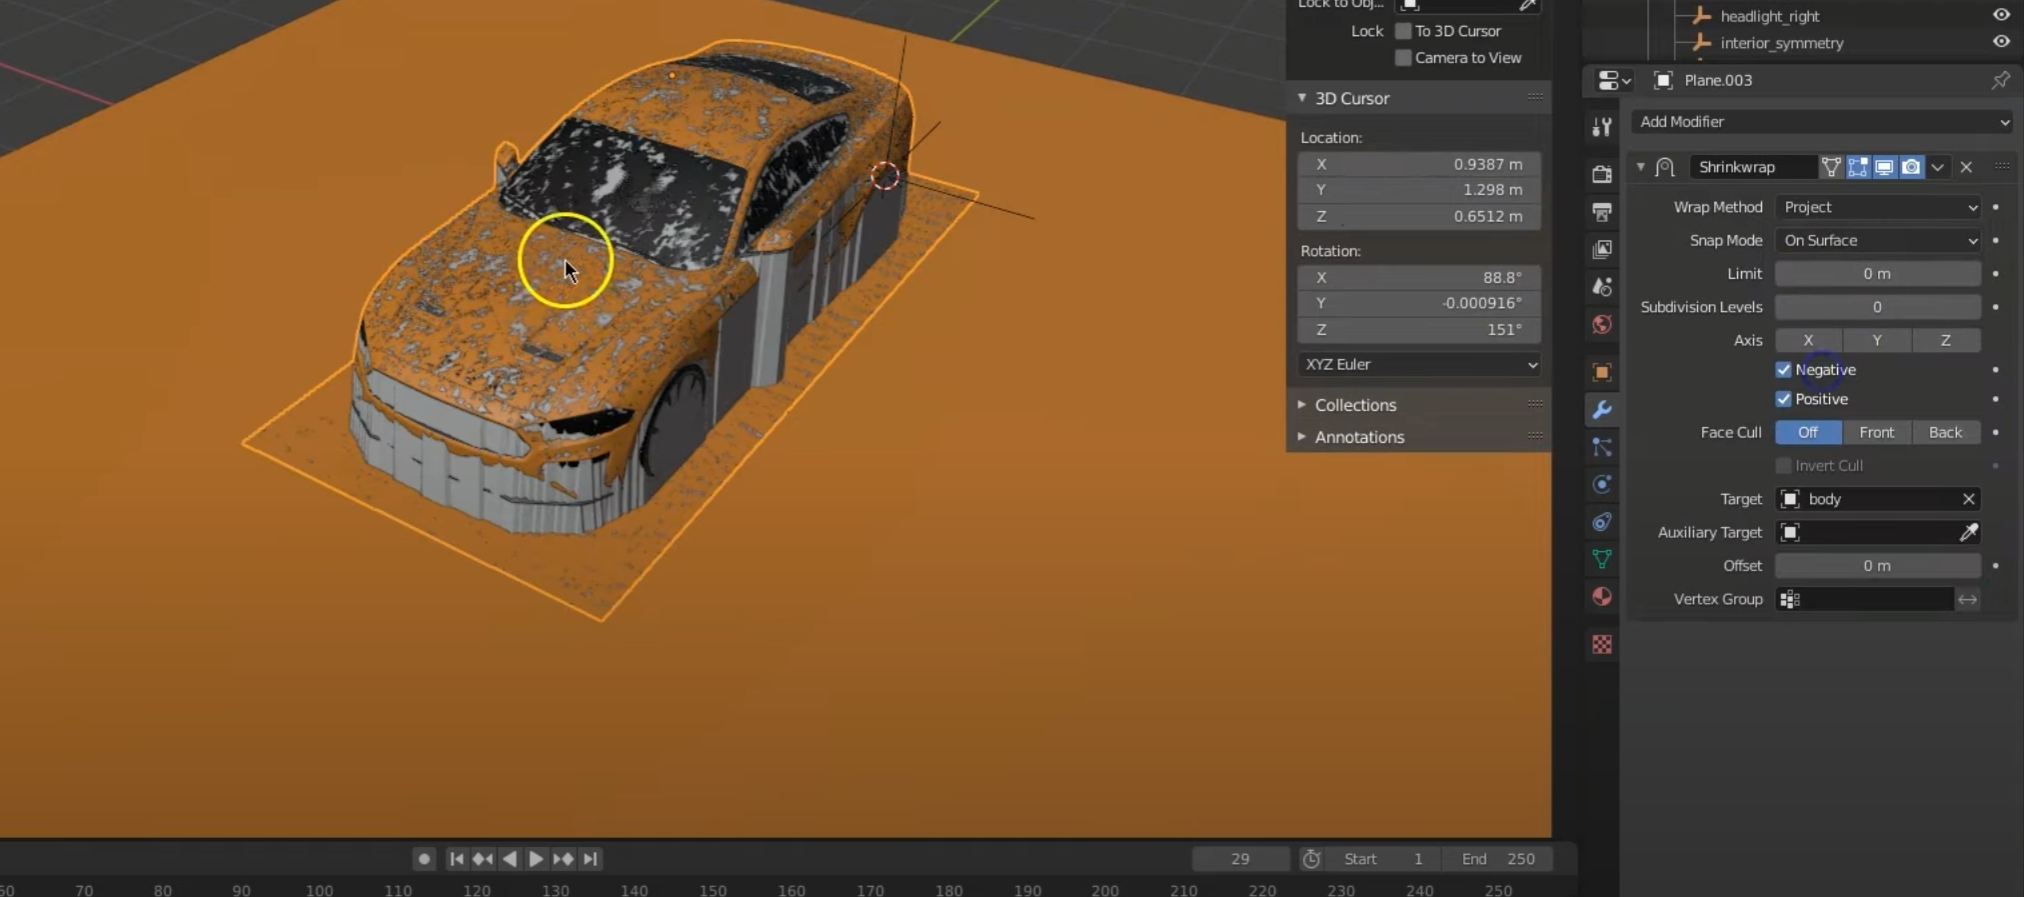Click the Auxiliary Target eyedropper
The image size is (2024, 897).
tap(1968, 533)
